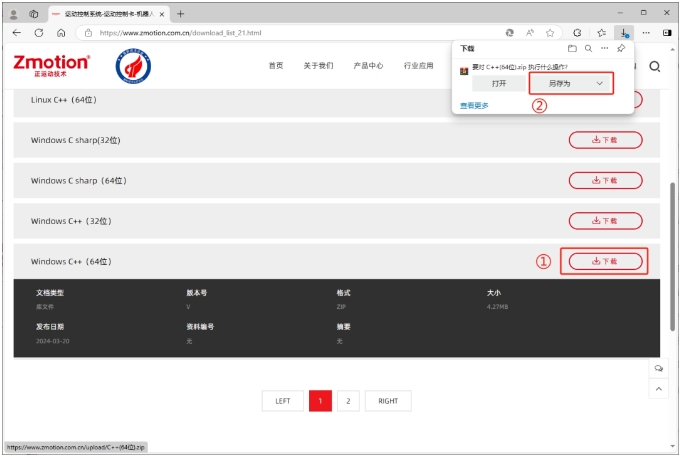Click the website search magnifier icon
The image size is (682, 457).
pyautogui.click(x=655, y=67)
